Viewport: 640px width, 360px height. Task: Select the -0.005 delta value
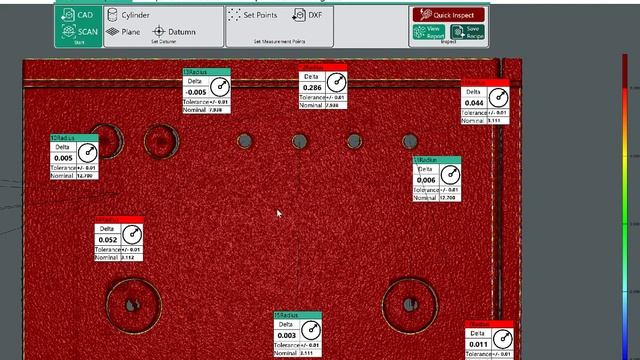click(x=196, y=92)
